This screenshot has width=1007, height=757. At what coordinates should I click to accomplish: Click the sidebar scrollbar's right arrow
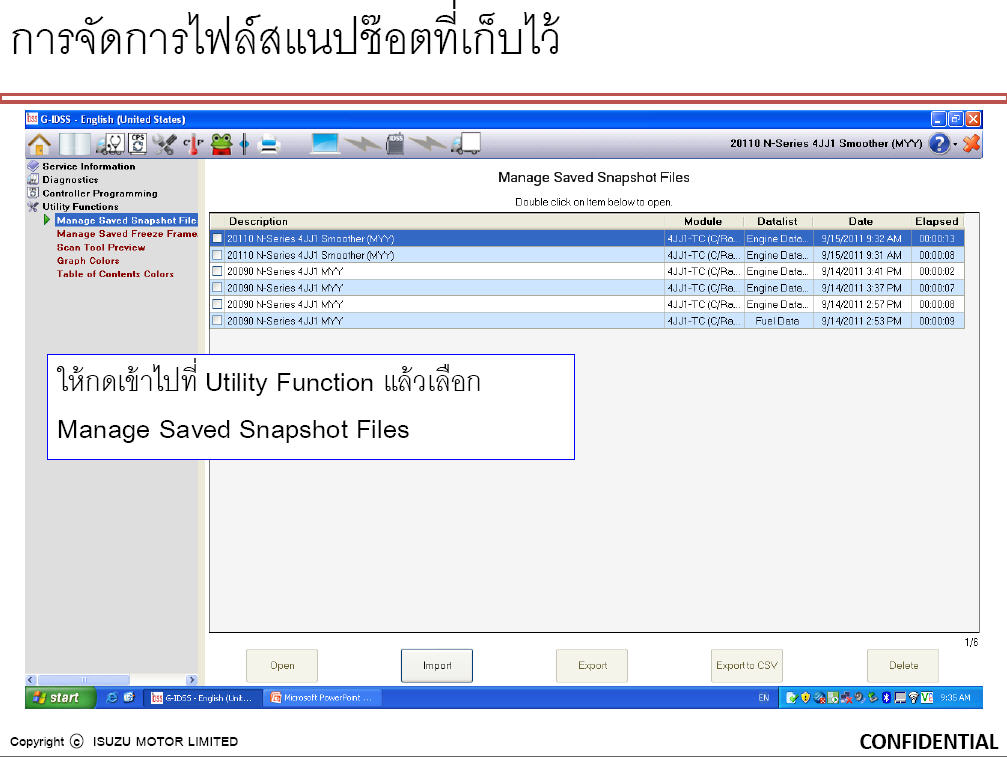[191, 679]
